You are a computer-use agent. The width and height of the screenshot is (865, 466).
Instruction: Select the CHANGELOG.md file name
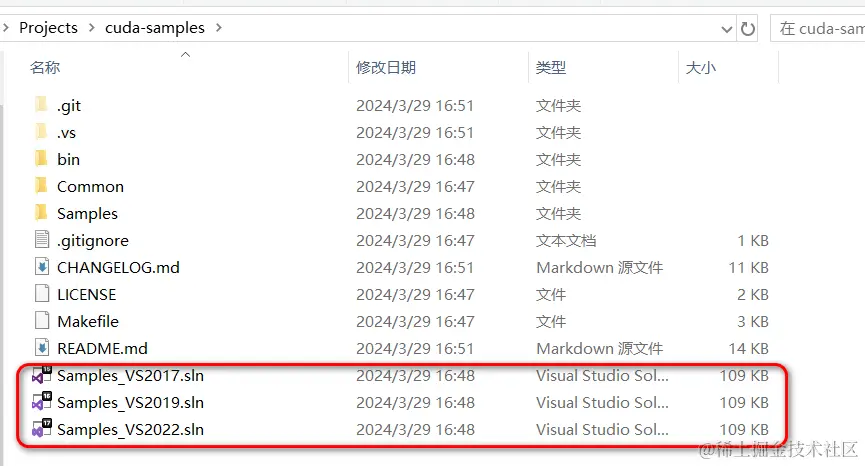click(119, 267)
